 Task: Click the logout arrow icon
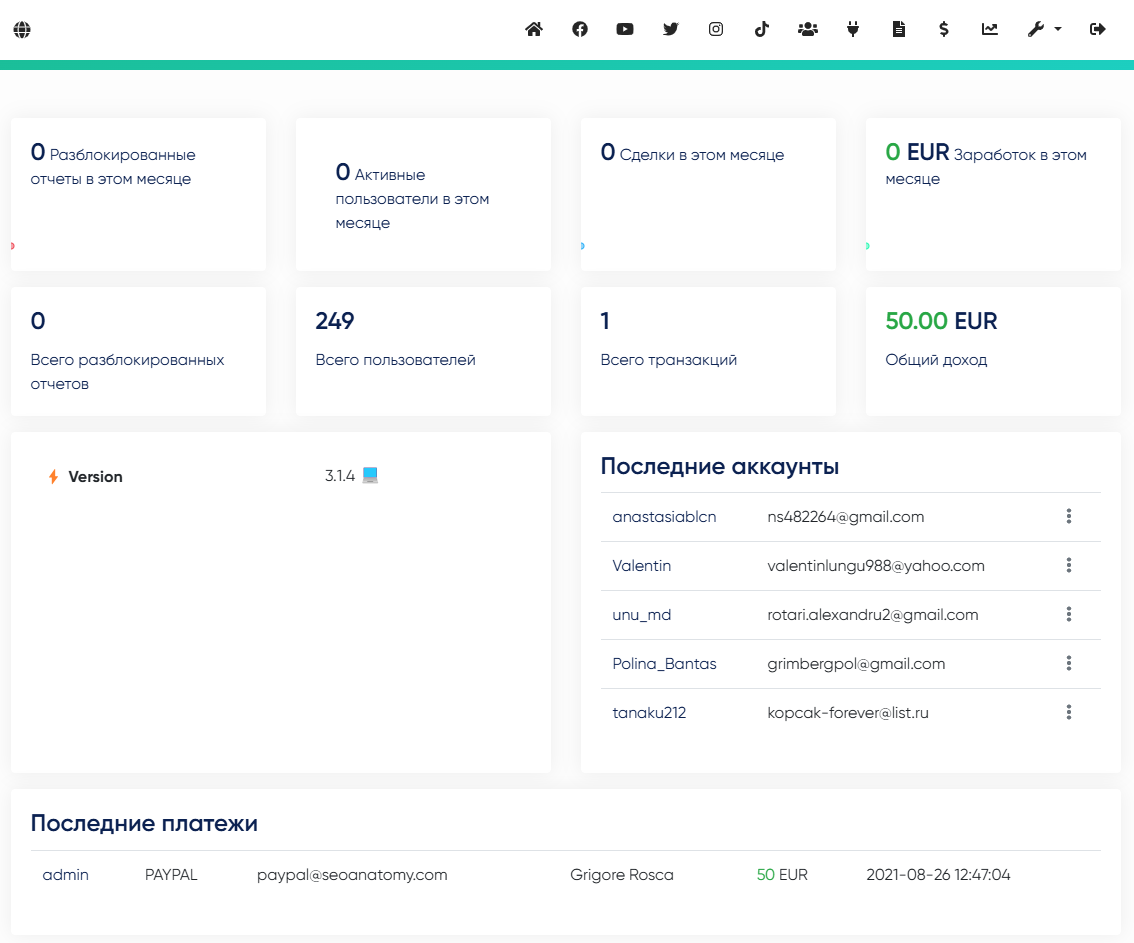[1098, 29]
